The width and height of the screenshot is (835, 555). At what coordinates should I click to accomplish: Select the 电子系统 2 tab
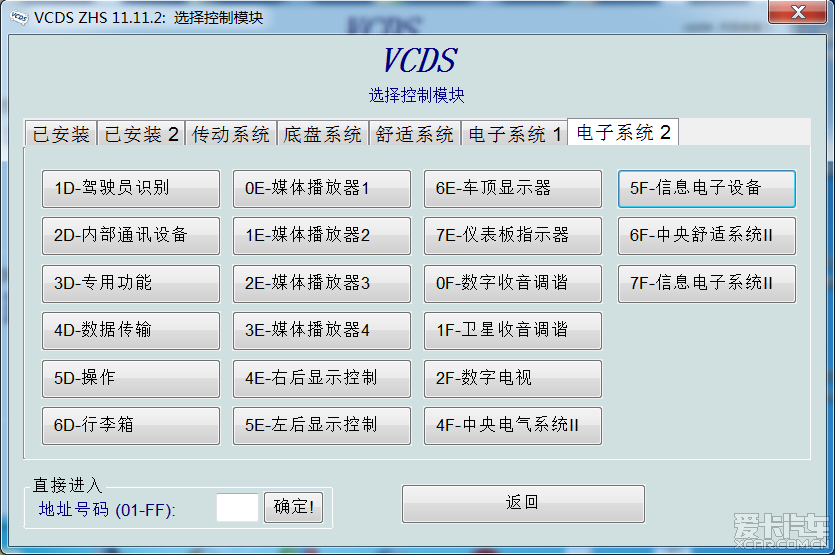tap(623, 132)
